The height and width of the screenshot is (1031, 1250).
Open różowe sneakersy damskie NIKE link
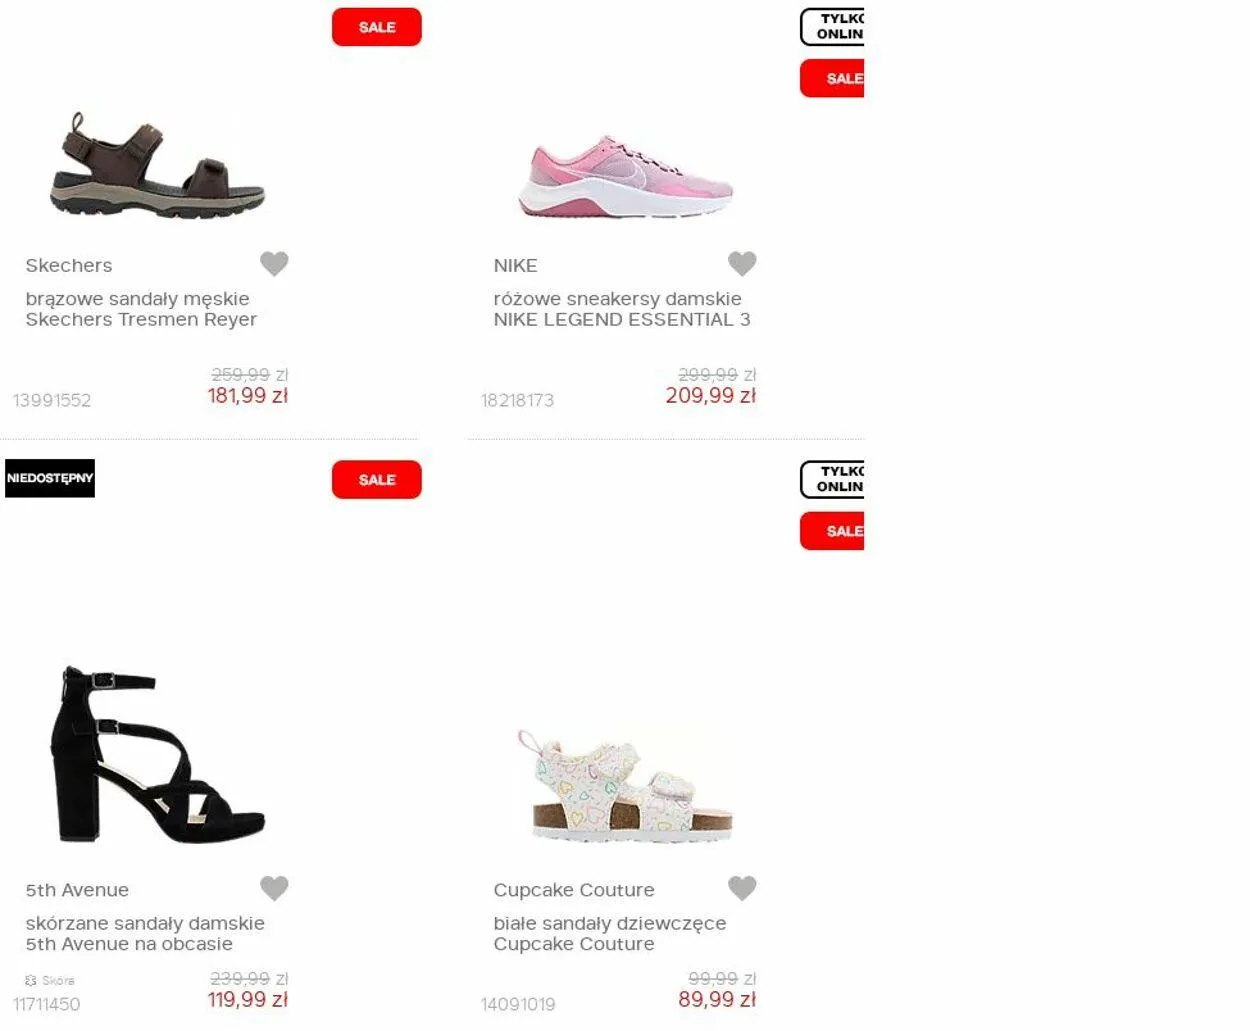(622, 309)
